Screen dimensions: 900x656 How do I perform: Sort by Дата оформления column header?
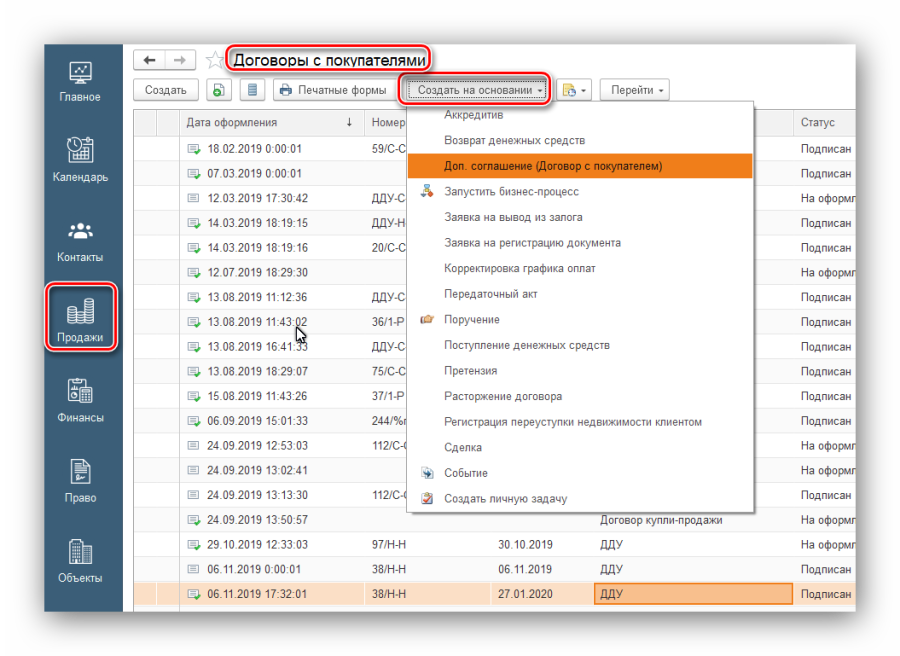[x=231, y=123]
